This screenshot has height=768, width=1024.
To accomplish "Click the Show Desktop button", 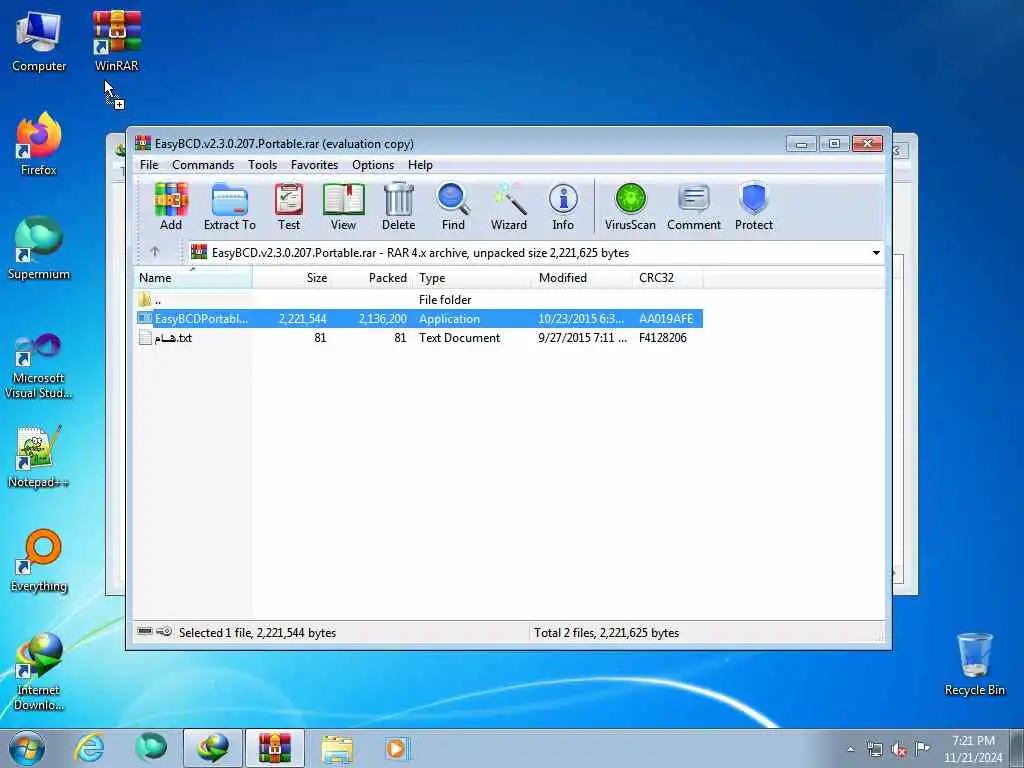I will (1017, 748).
